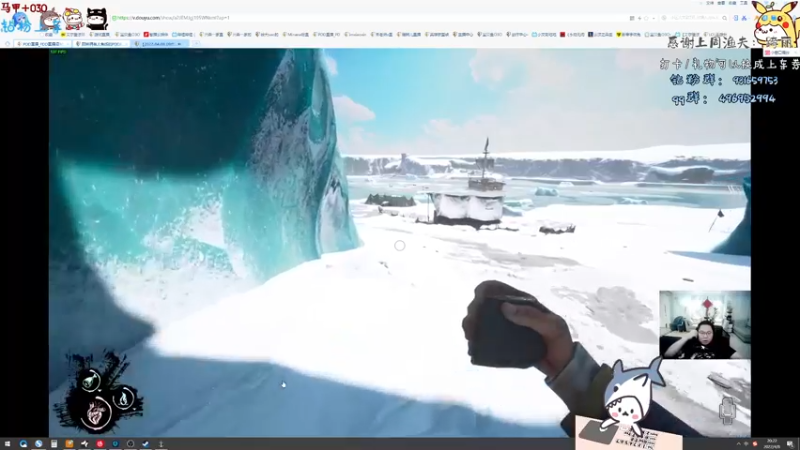Expand hidden system tray icons chevron

click(738, 444)
